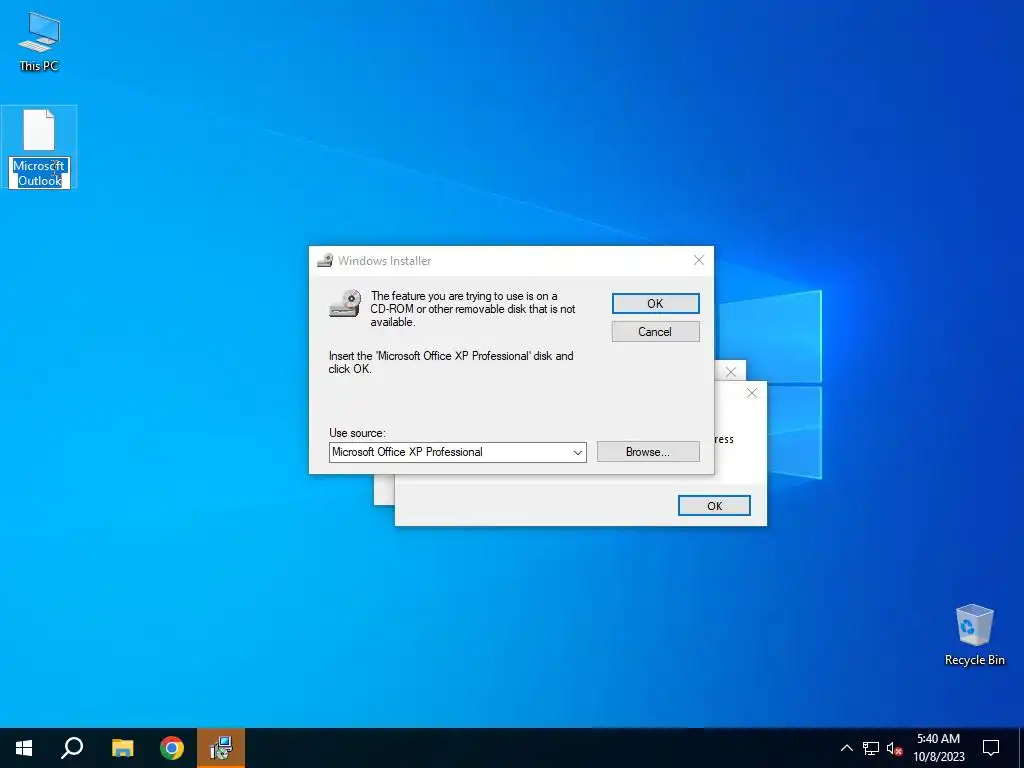Show hidden system tray icons

pos(846,748)
